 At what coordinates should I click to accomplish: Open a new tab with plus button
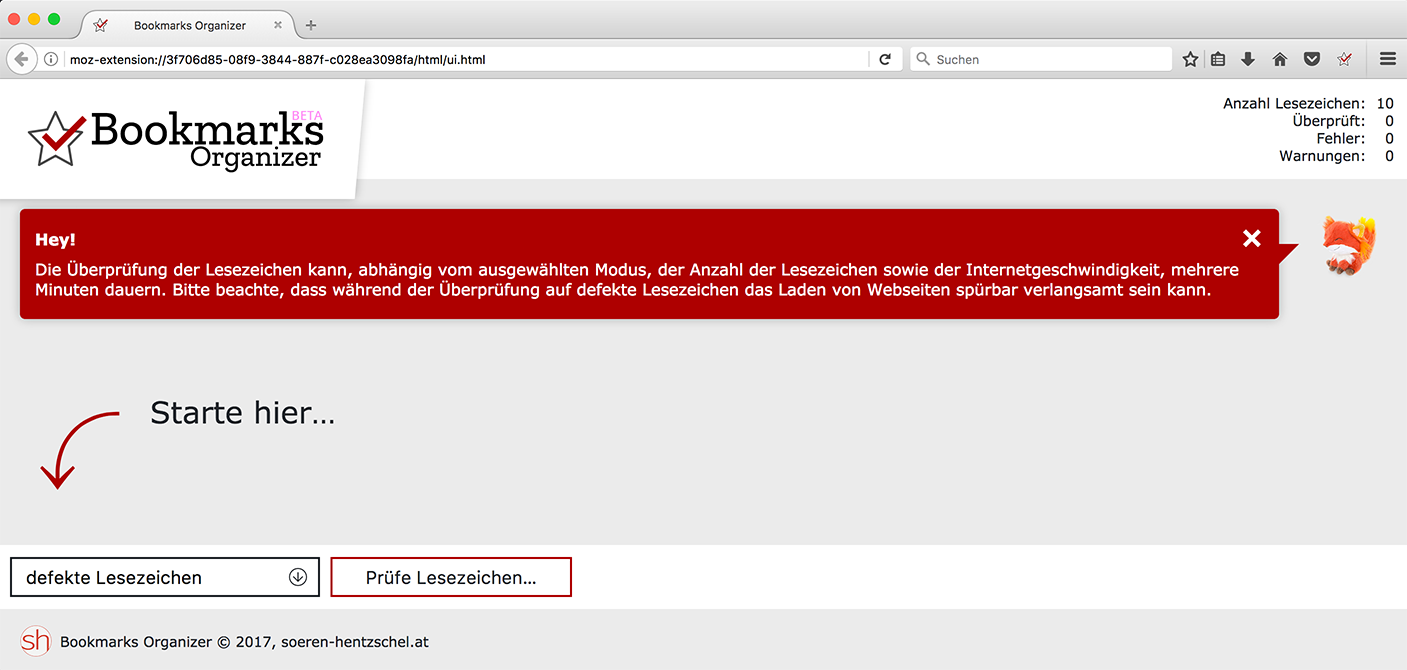pos(311,25)
